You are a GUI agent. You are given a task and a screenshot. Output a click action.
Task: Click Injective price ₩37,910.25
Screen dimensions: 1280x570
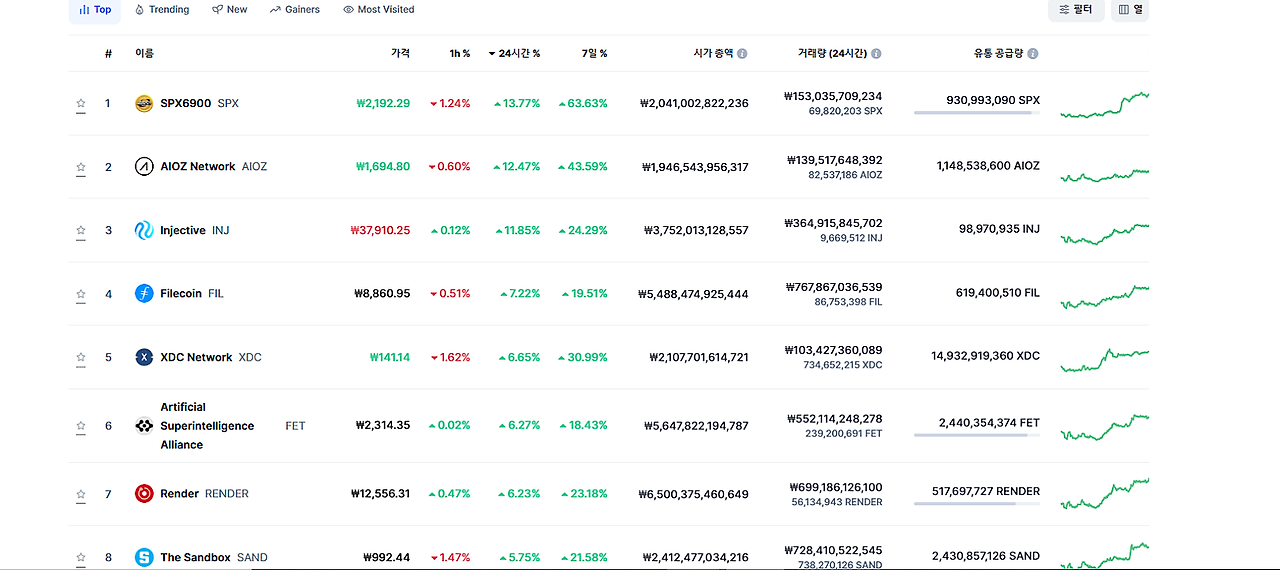(380, 230)
